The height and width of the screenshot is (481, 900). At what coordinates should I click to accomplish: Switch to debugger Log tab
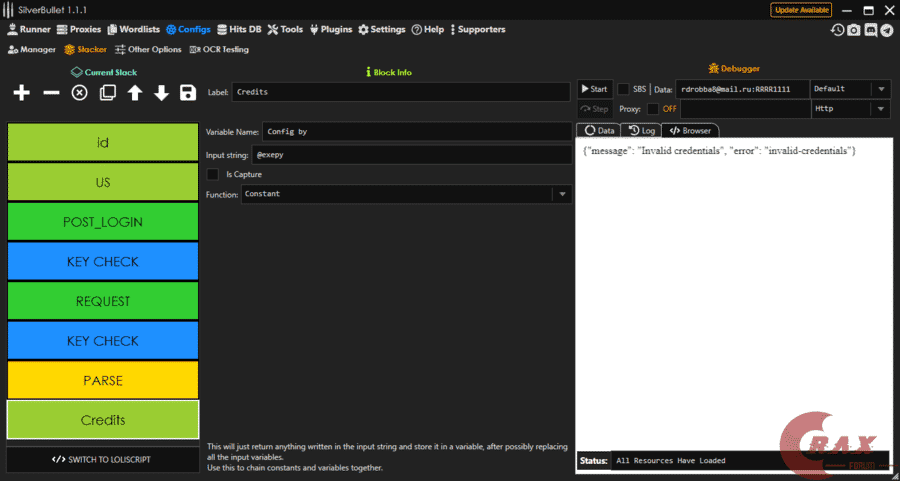coord(642,131)
